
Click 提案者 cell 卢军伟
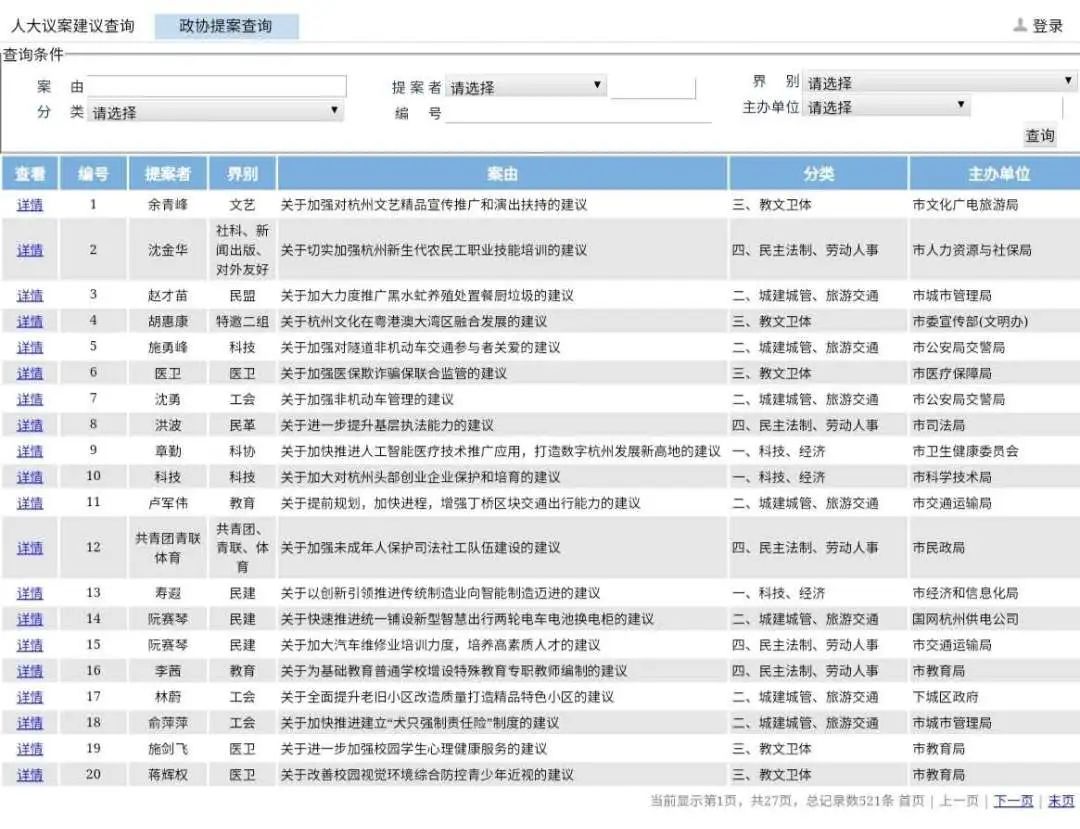coord(167,503)
